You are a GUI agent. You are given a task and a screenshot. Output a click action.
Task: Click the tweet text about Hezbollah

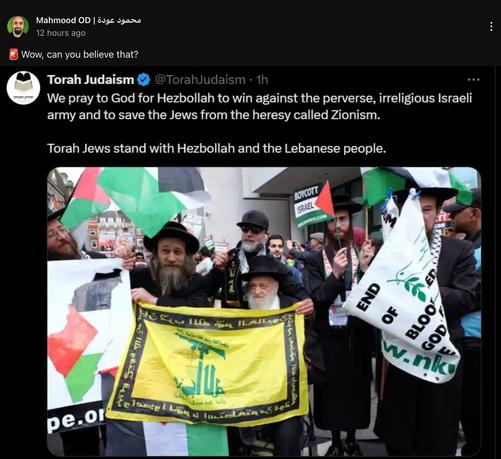coord(260,106)
